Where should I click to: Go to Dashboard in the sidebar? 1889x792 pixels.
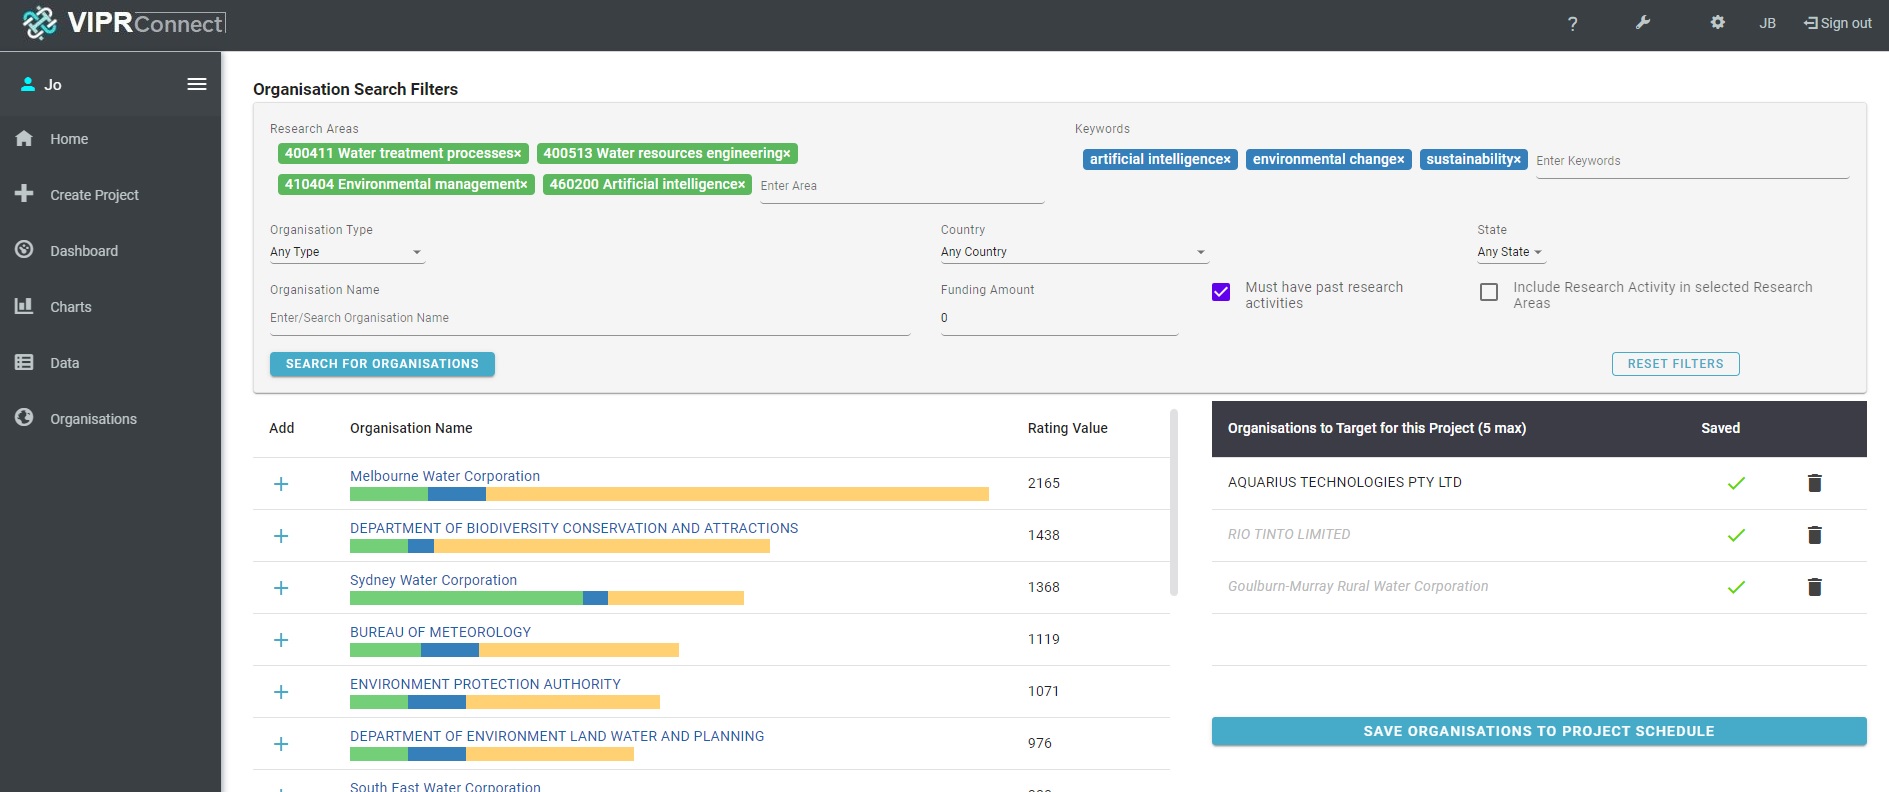(84, 251)
